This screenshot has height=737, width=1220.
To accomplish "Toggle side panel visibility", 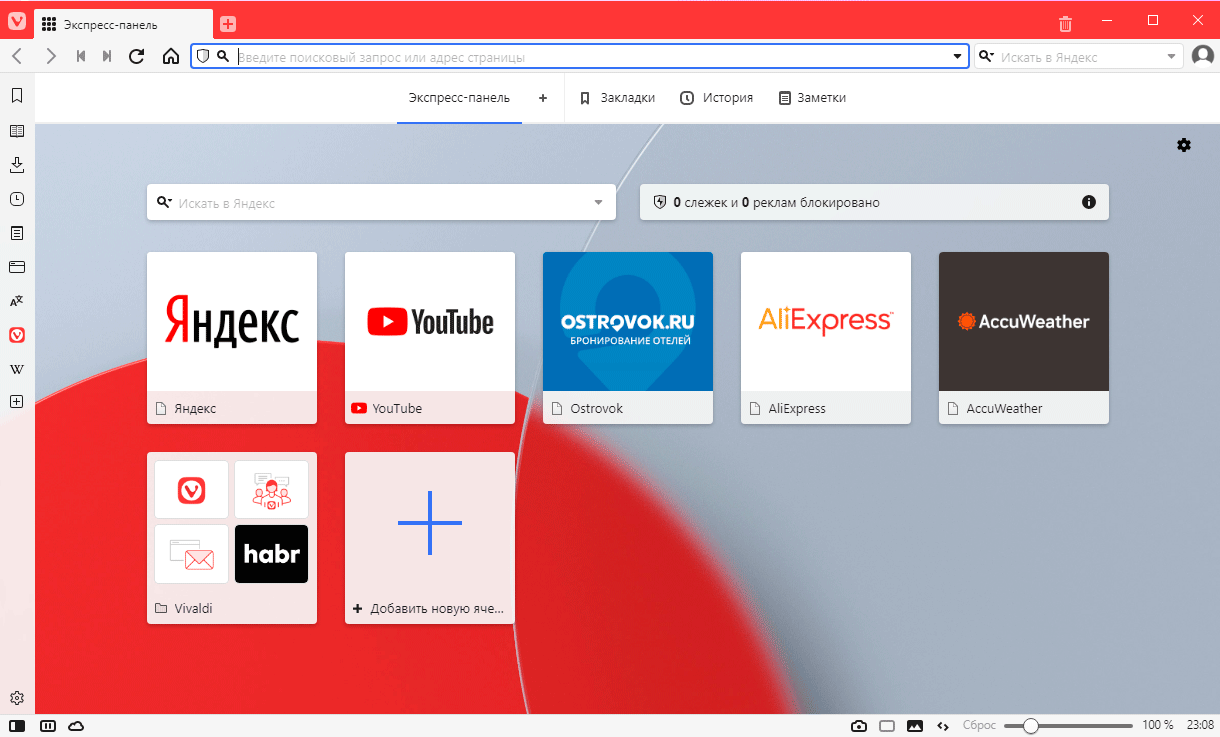I will tap(17, 726).
